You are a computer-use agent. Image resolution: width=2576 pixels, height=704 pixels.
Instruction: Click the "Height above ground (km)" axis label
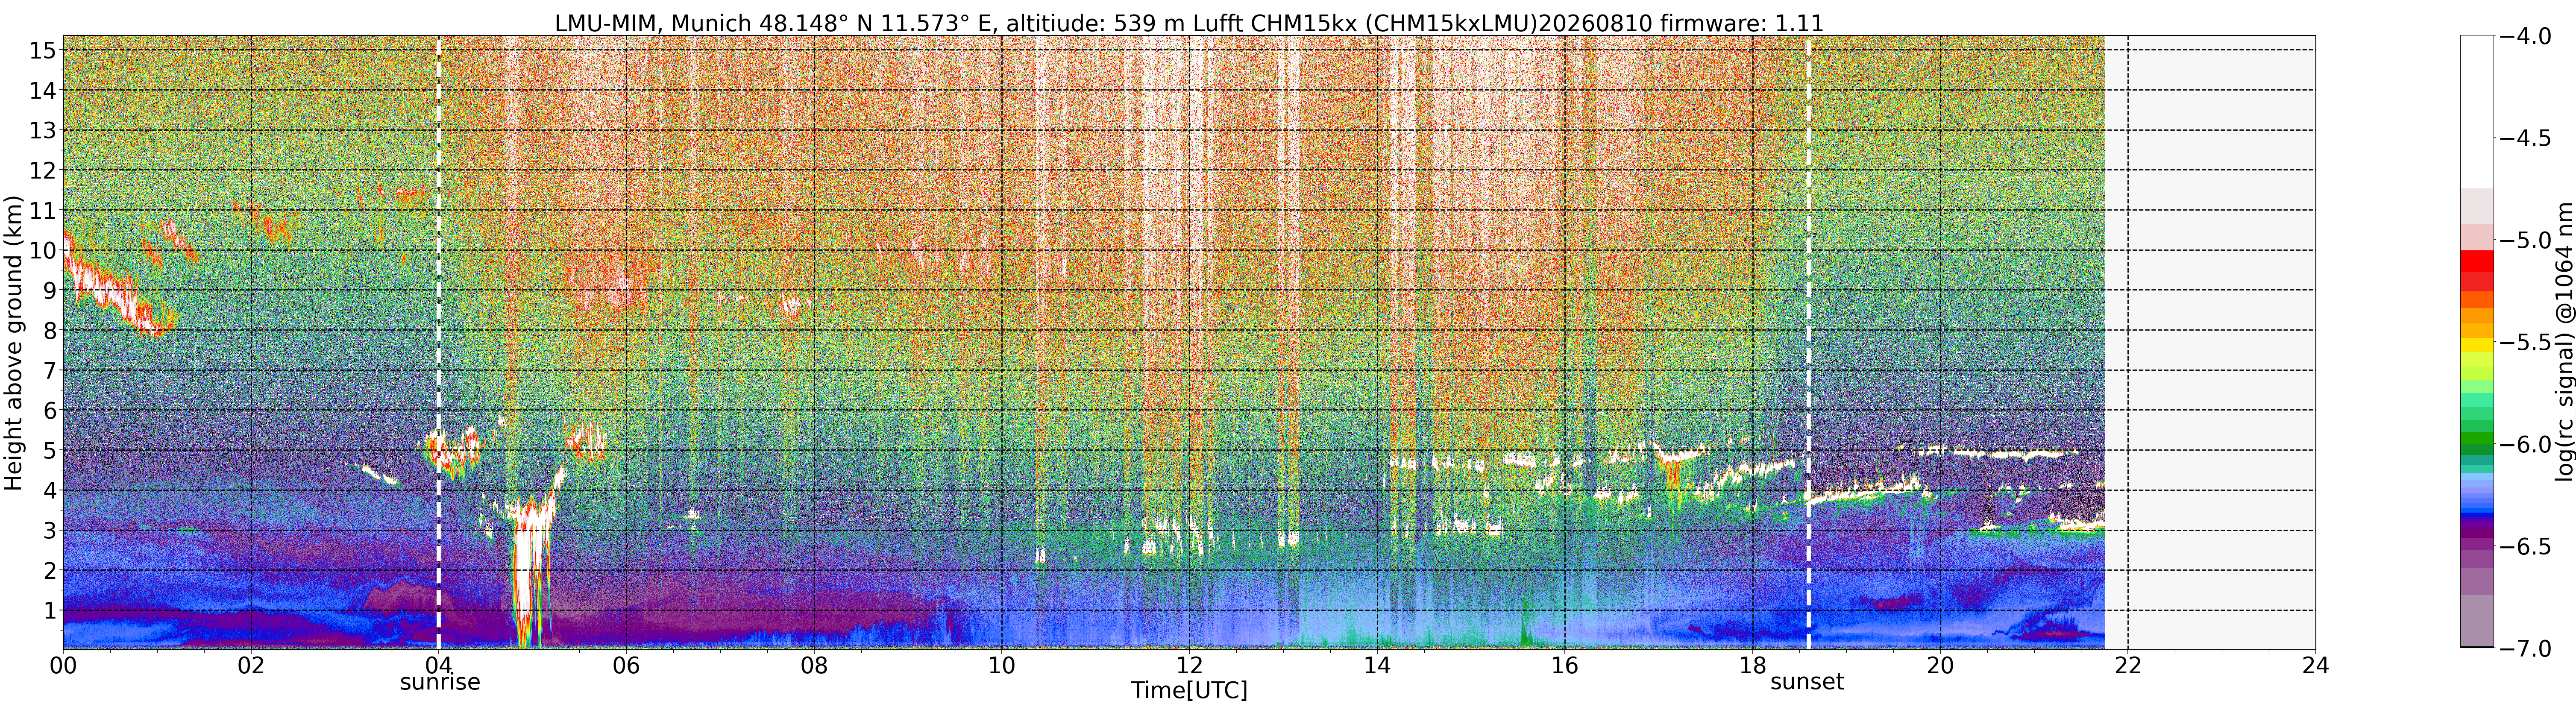[13, 343]
